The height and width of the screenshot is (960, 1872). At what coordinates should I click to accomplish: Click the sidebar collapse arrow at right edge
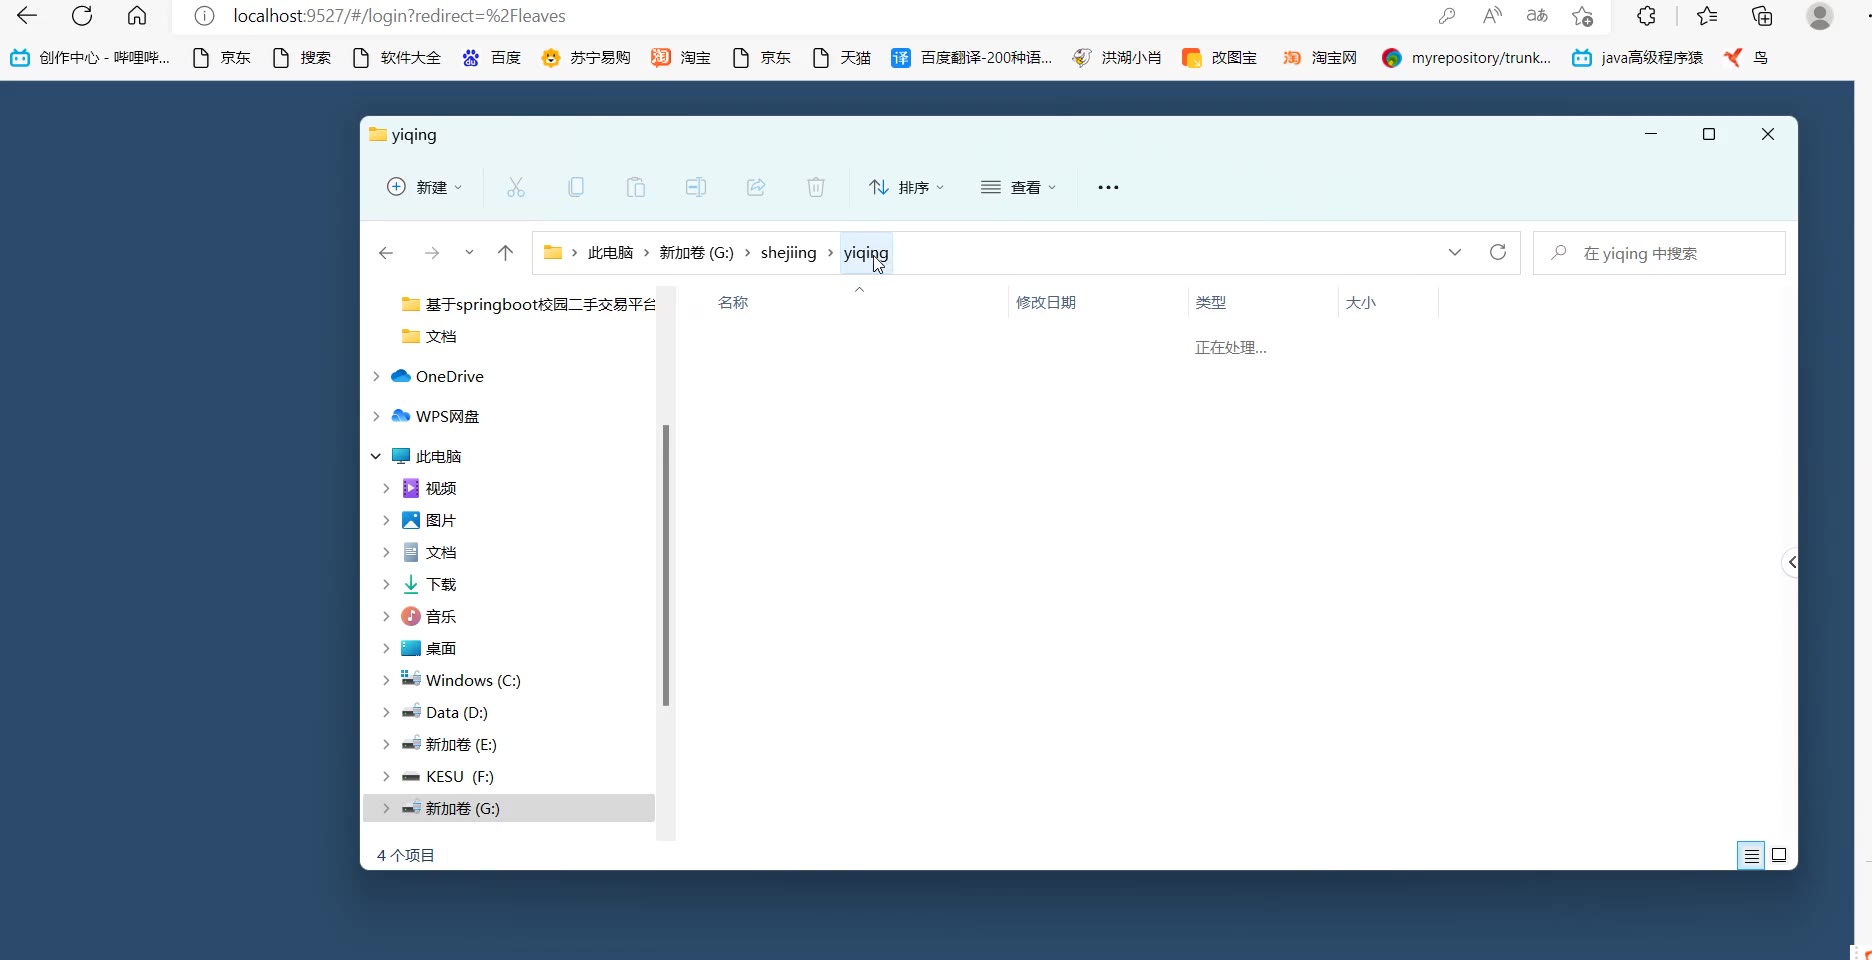tap(1791, 562)
